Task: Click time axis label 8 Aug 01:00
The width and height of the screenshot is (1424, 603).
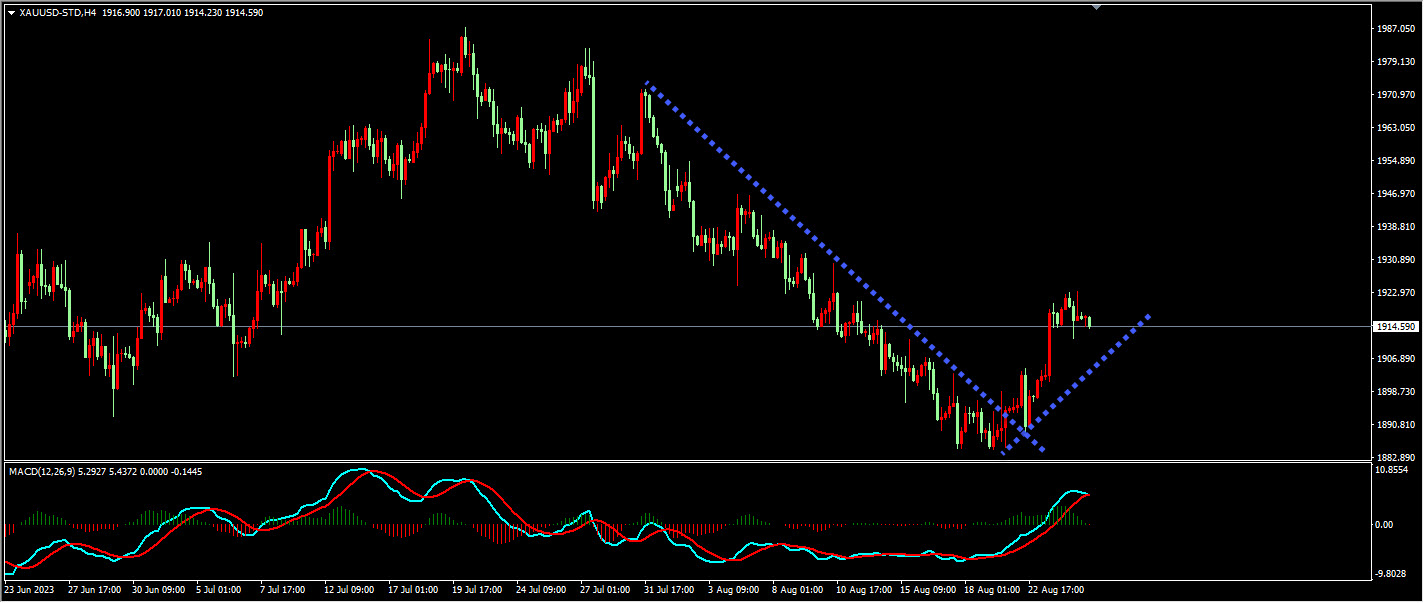Action: pyautogui.click(x=799, y=590)
